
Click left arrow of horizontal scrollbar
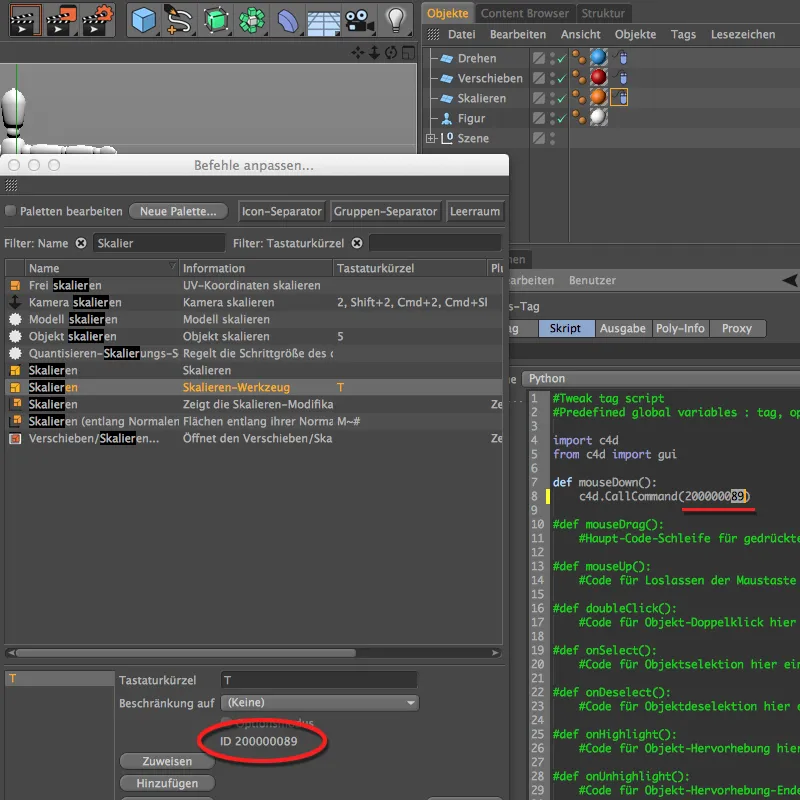coord(11,653)
